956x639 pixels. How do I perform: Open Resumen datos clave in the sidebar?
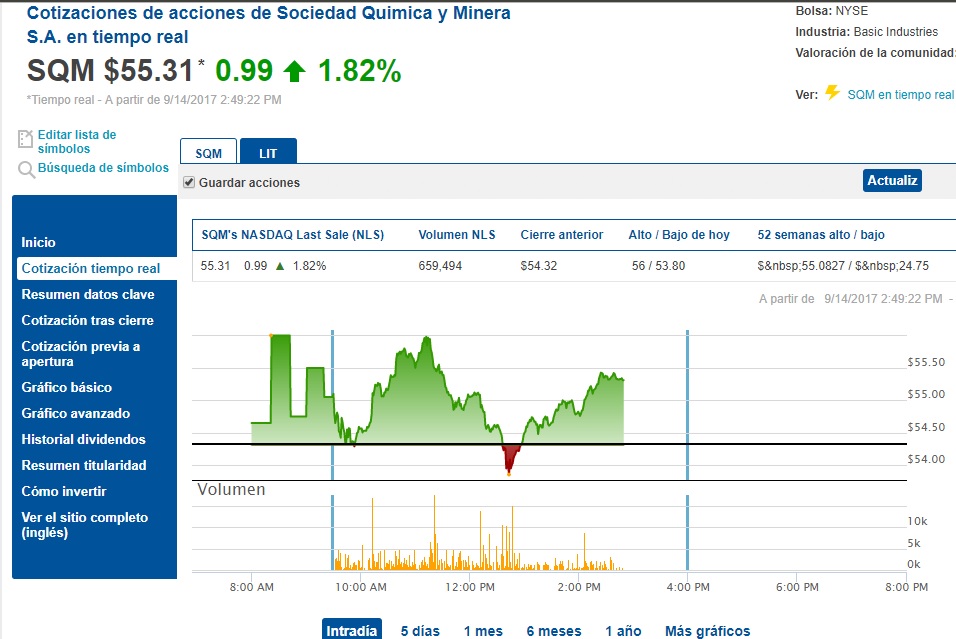click(x=88, y=295)
